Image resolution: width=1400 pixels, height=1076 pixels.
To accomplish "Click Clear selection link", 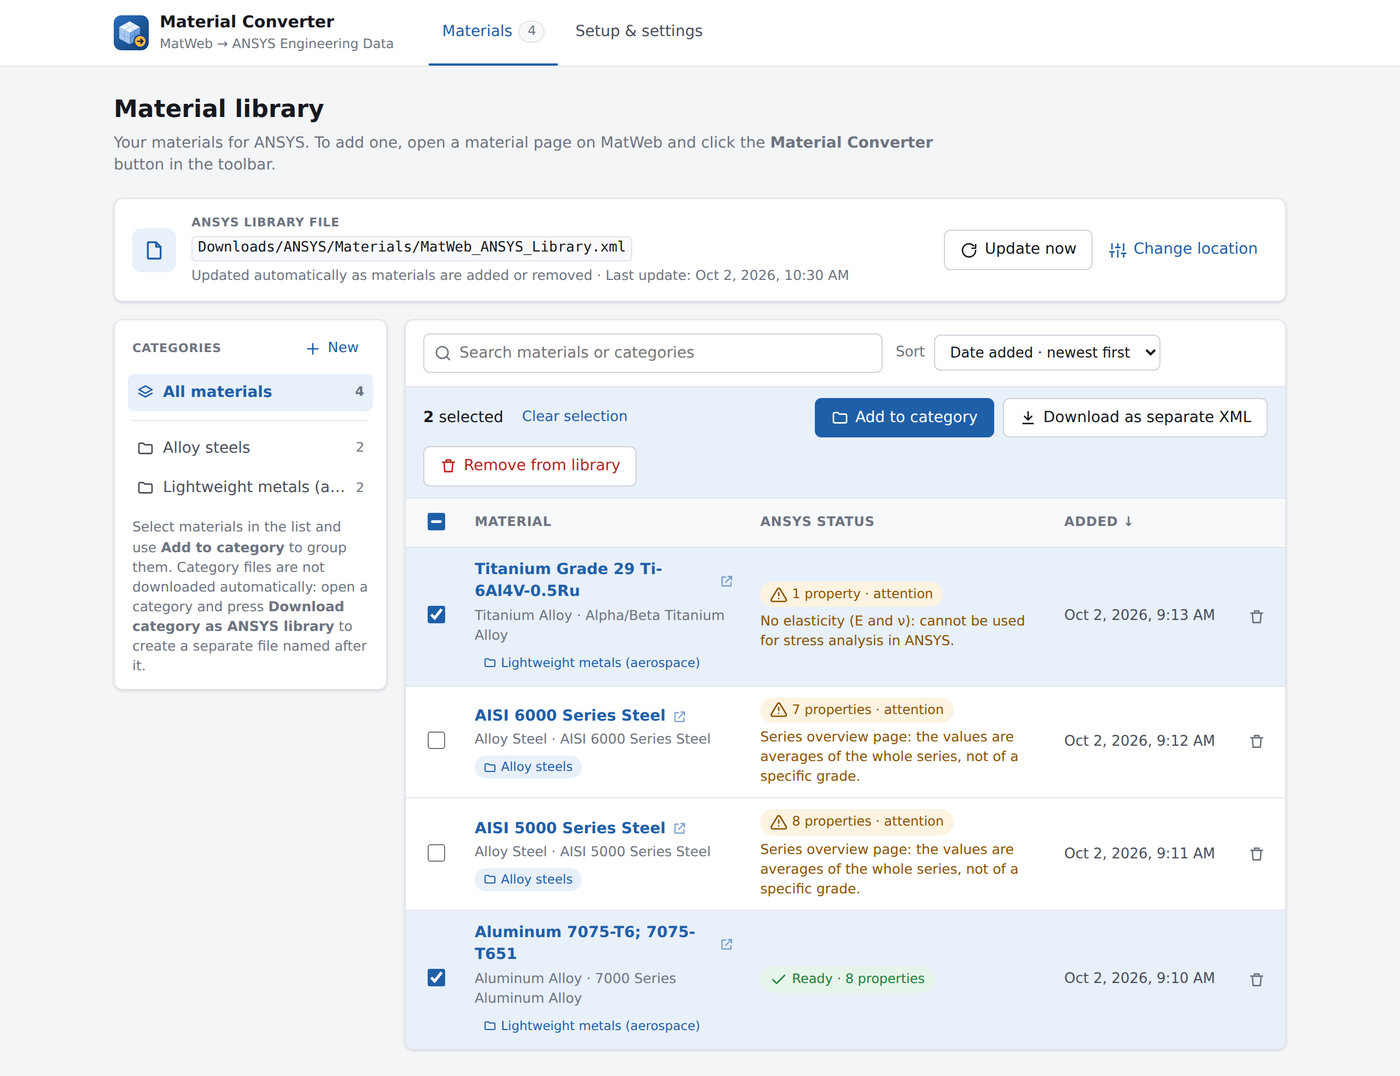I will point(575,416).
